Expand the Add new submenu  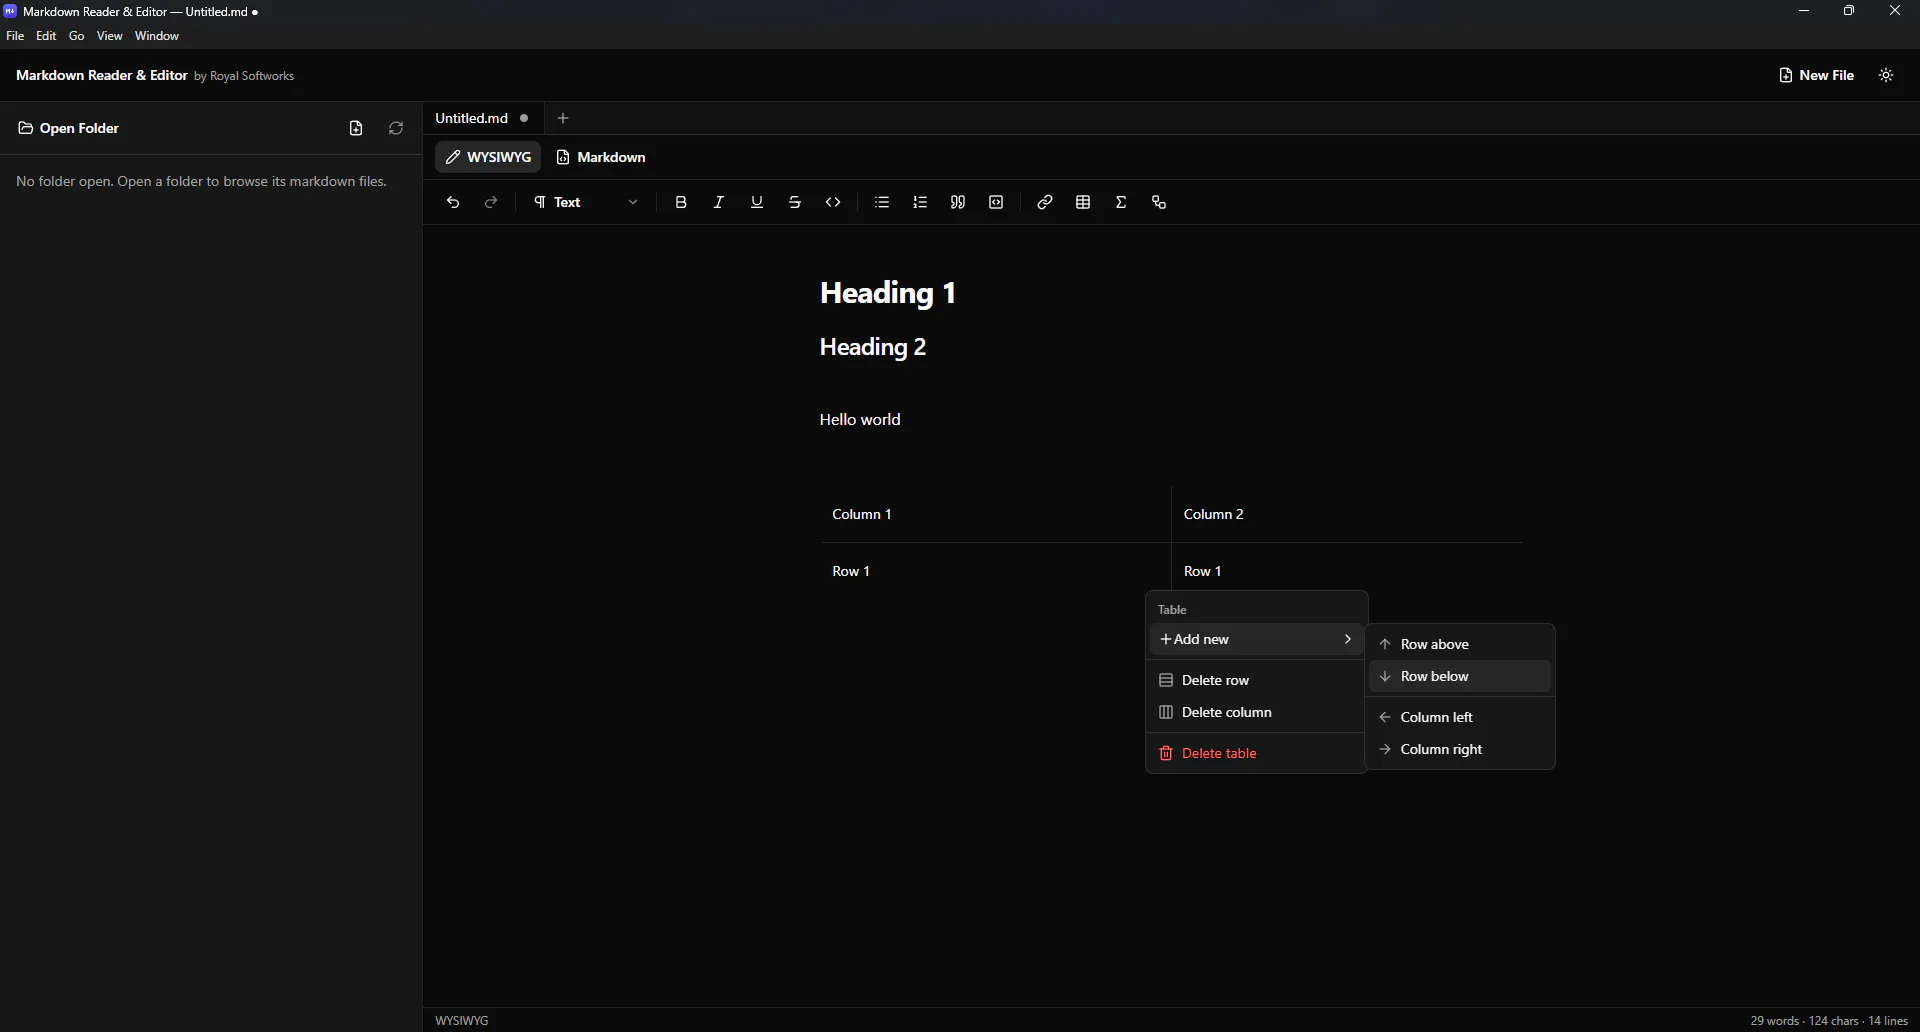(x=1256, y=639)
